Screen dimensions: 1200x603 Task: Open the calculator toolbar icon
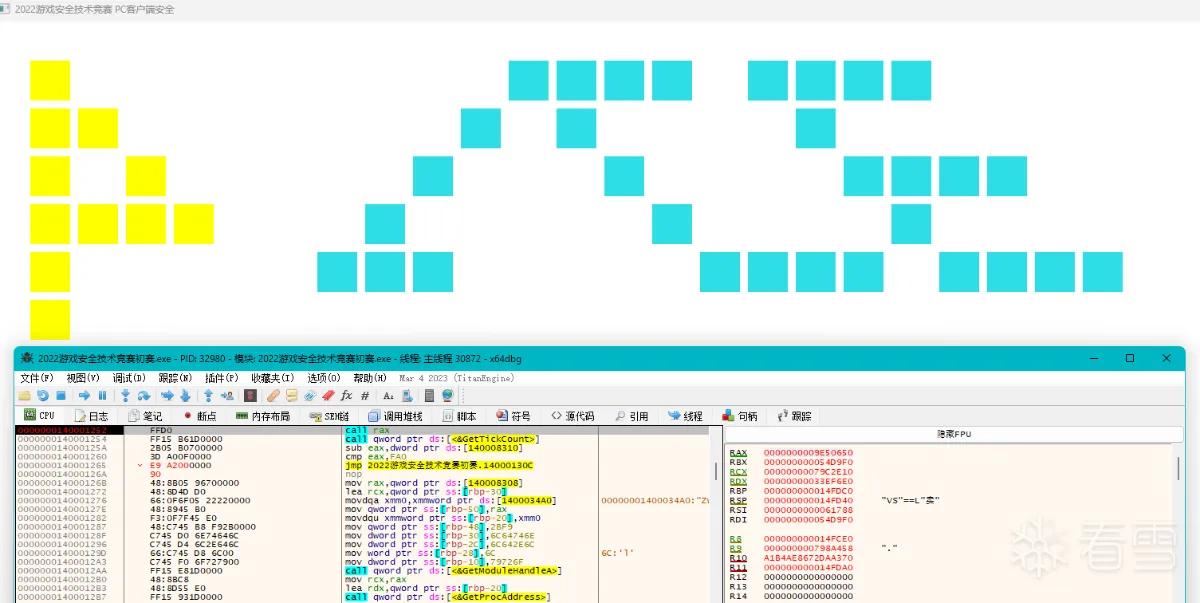(429, 396)
